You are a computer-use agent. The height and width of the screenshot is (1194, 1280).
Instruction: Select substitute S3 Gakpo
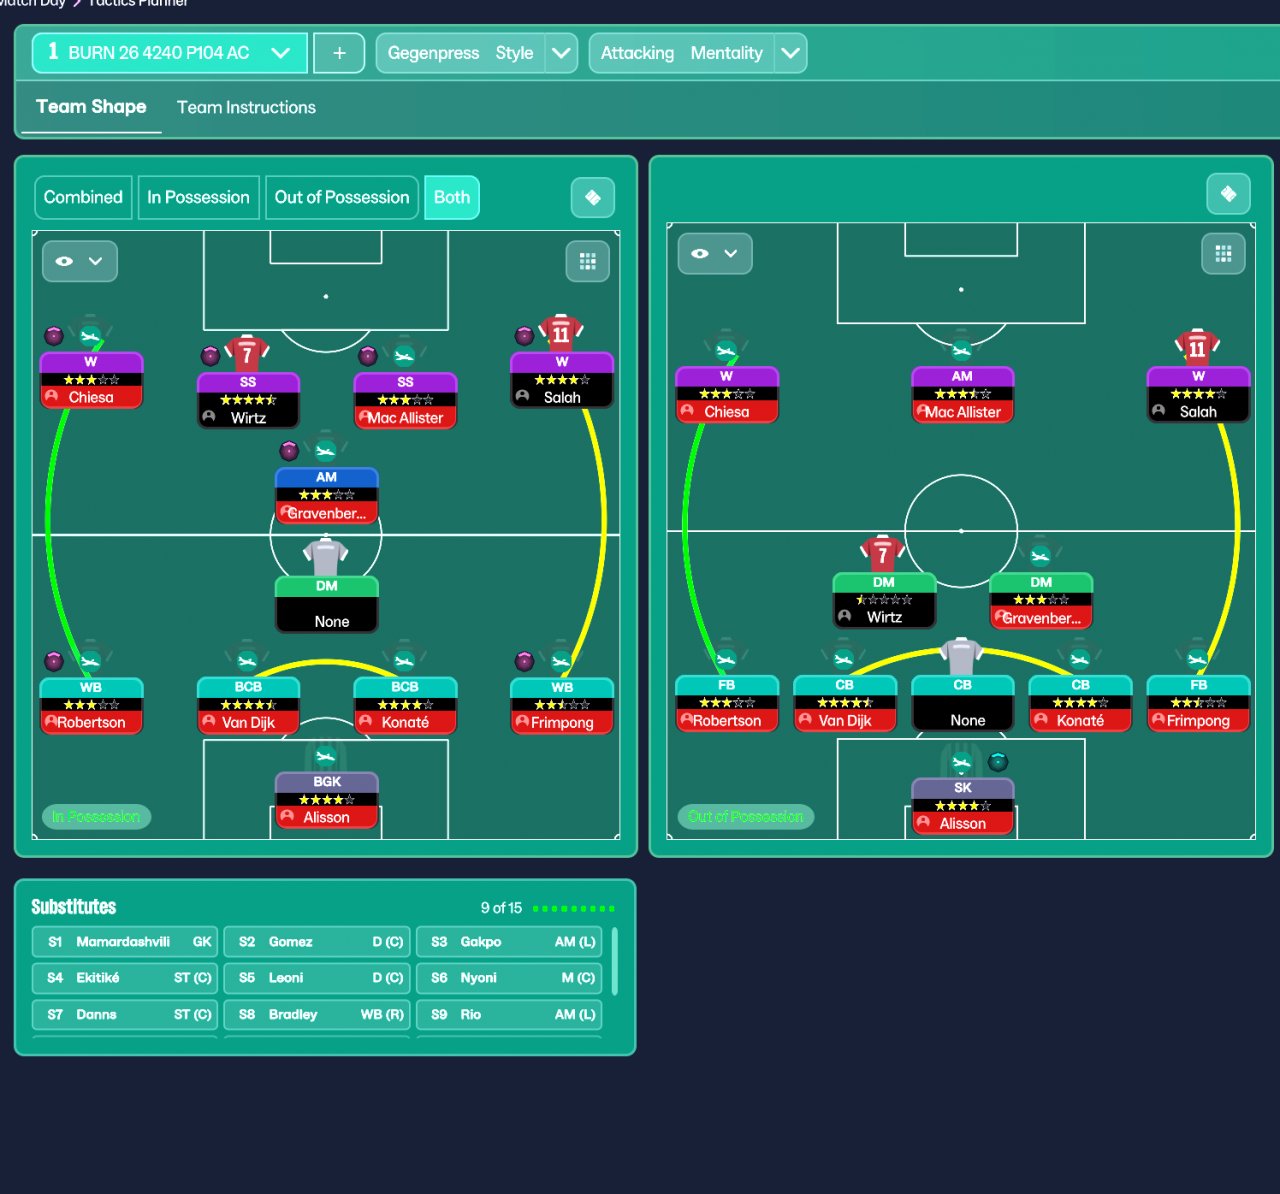pos(509,942)
